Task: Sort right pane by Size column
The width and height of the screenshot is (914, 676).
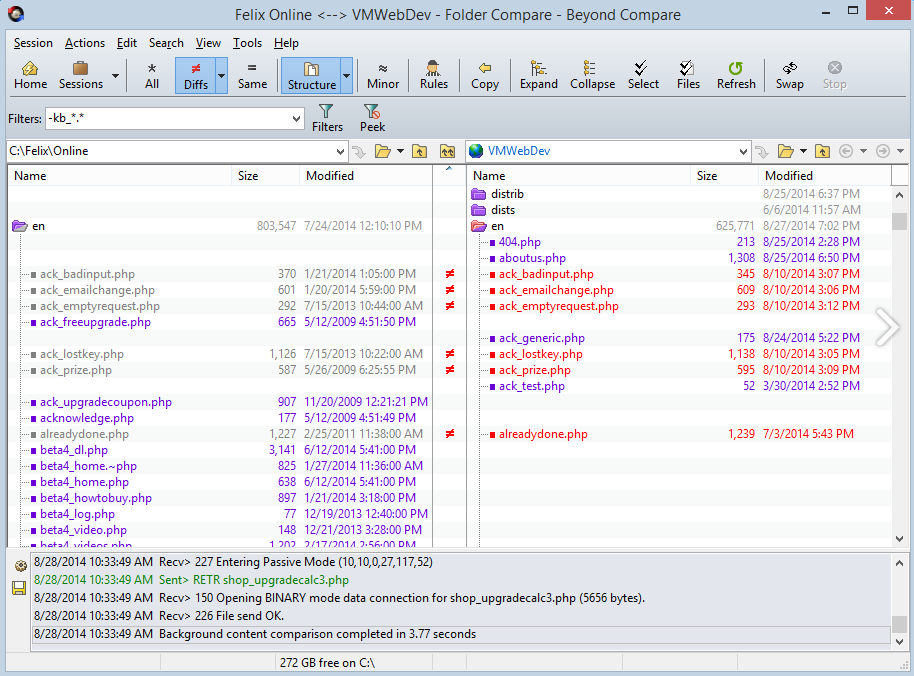Action: [724, 176]
